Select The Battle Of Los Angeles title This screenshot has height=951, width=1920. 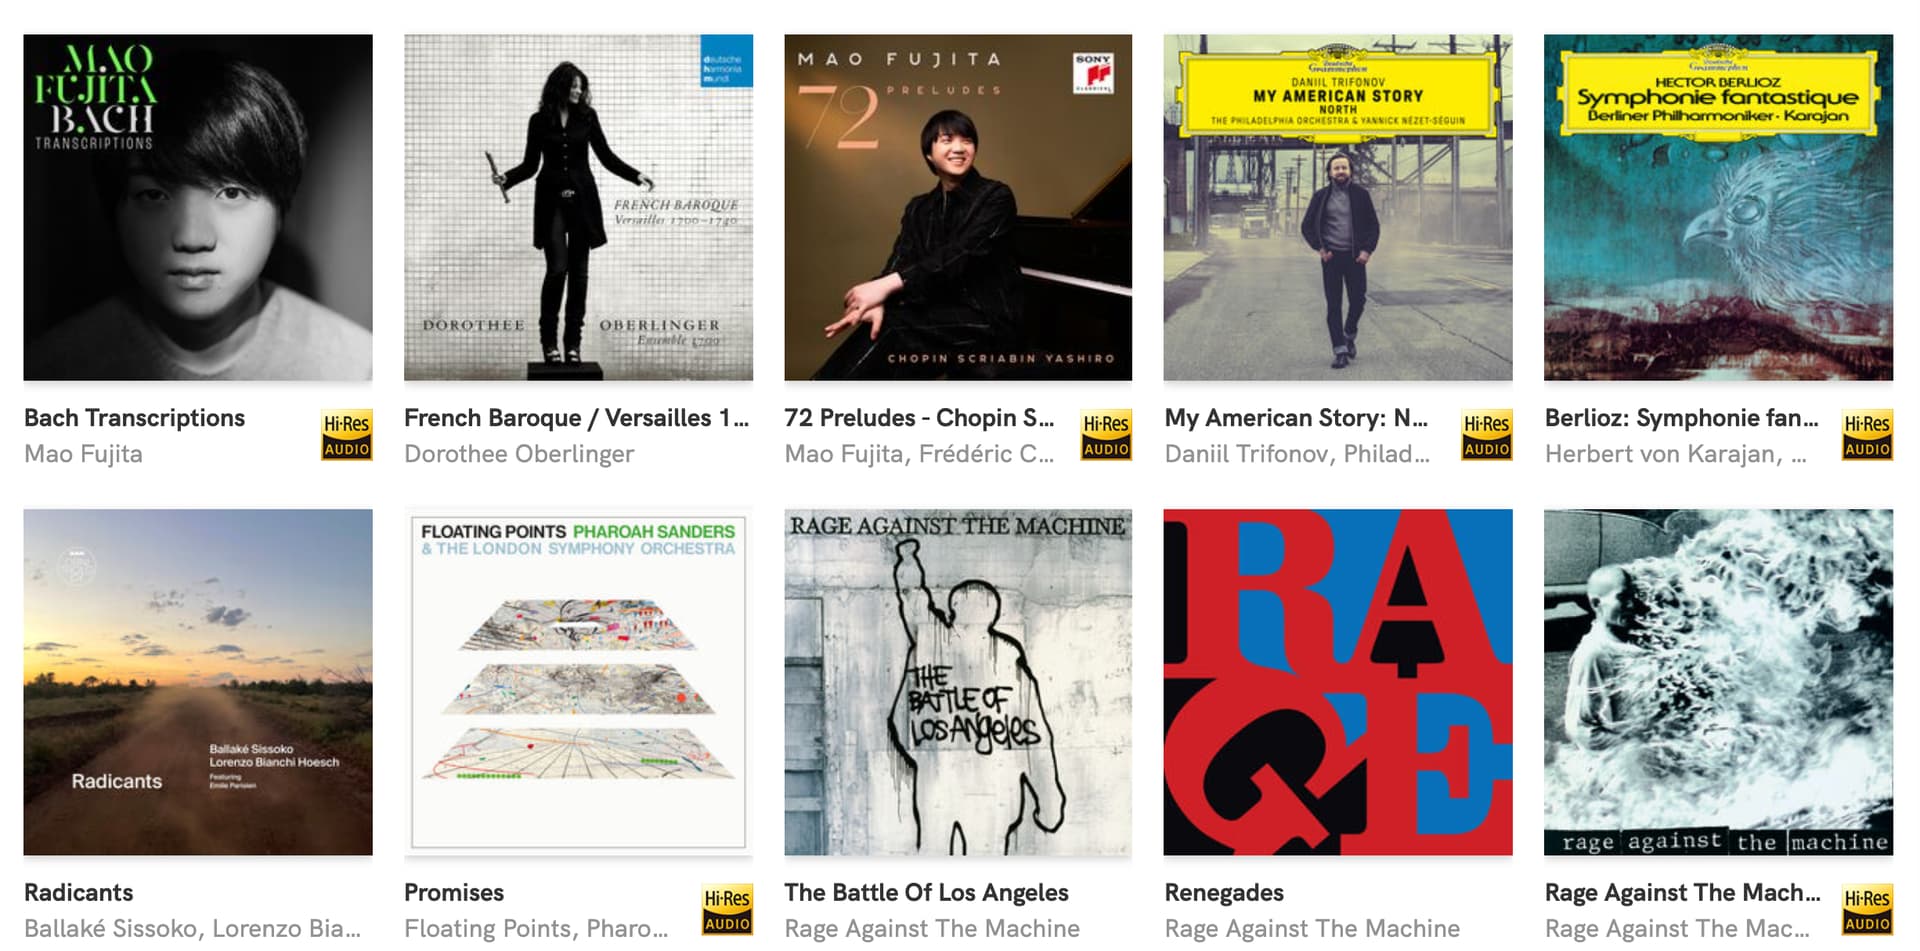pos(926,892)
